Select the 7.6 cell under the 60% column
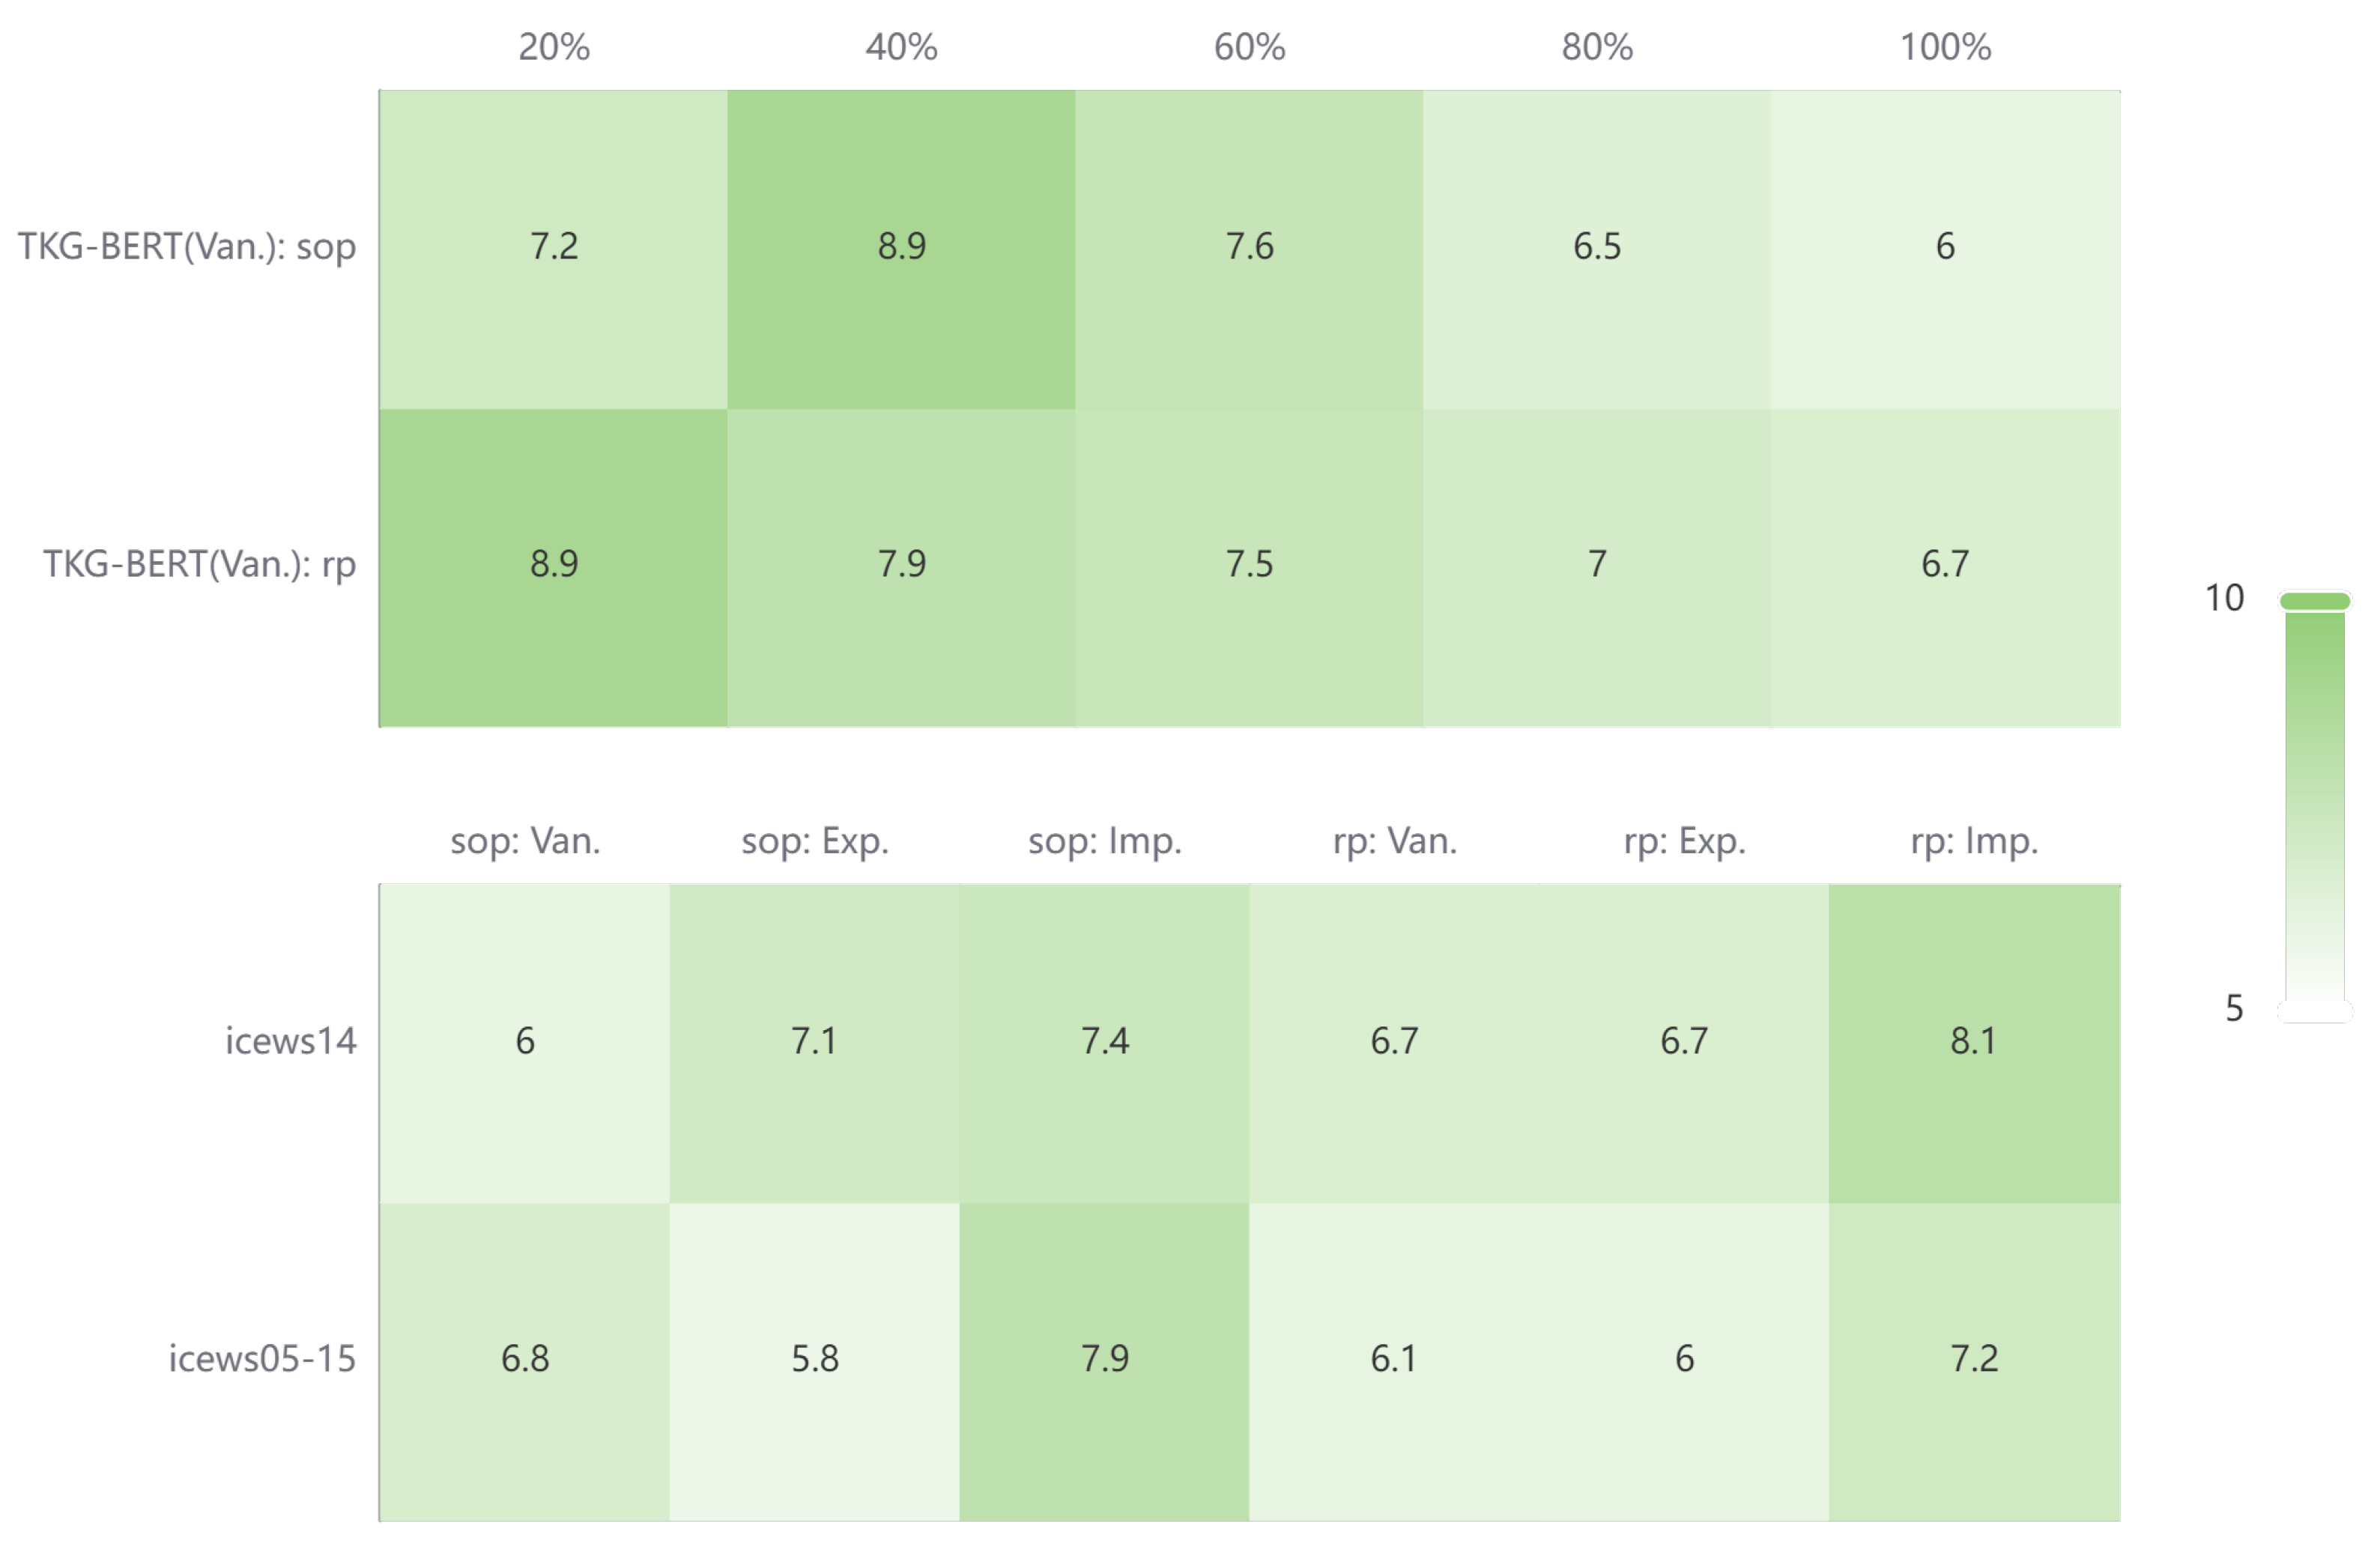 [x=1249, y=248]
